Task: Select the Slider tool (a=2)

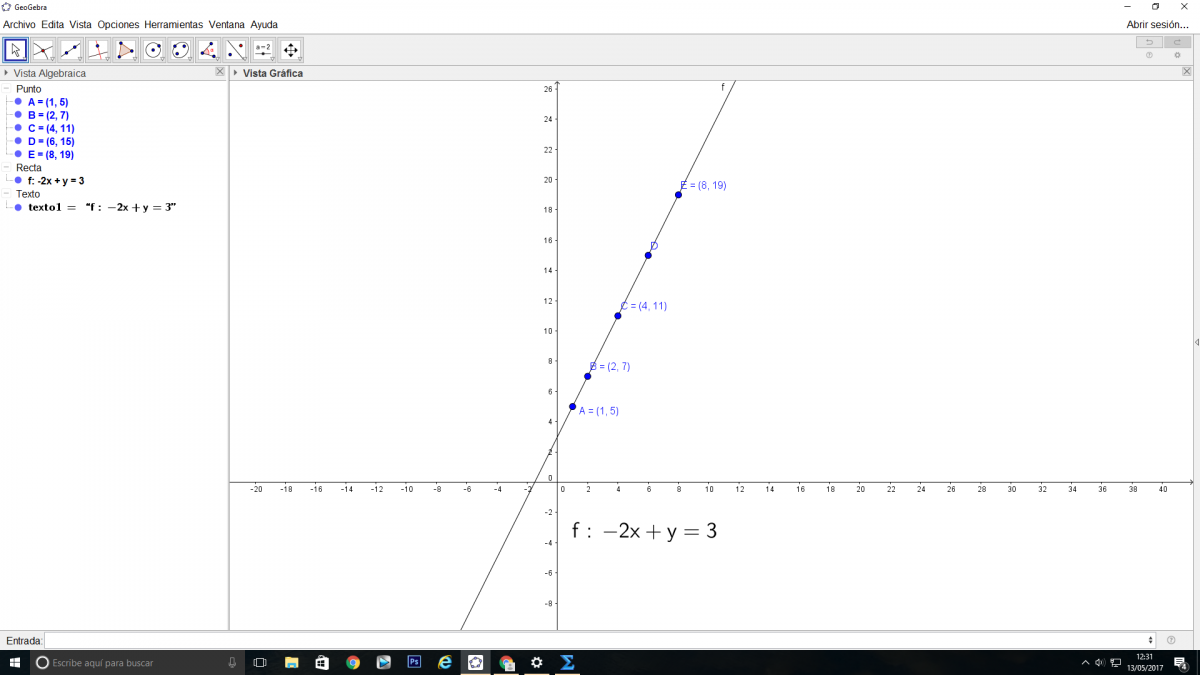Action: (263, 50)
